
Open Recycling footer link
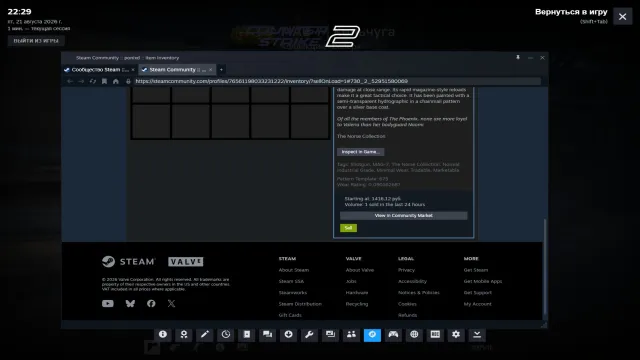(x=357, y=304)
